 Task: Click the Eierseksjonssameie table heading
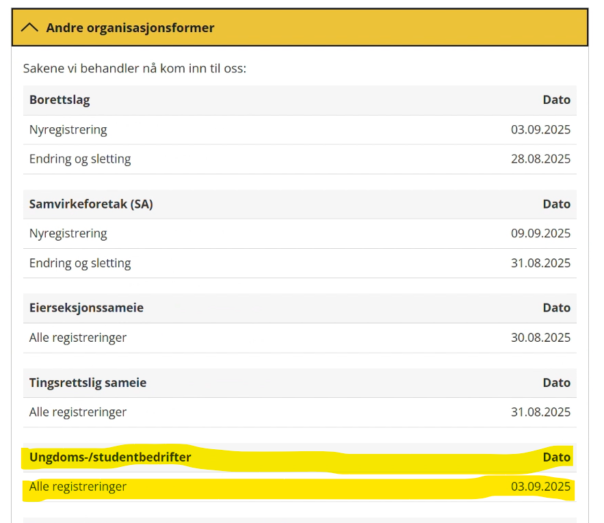[86, 308]
